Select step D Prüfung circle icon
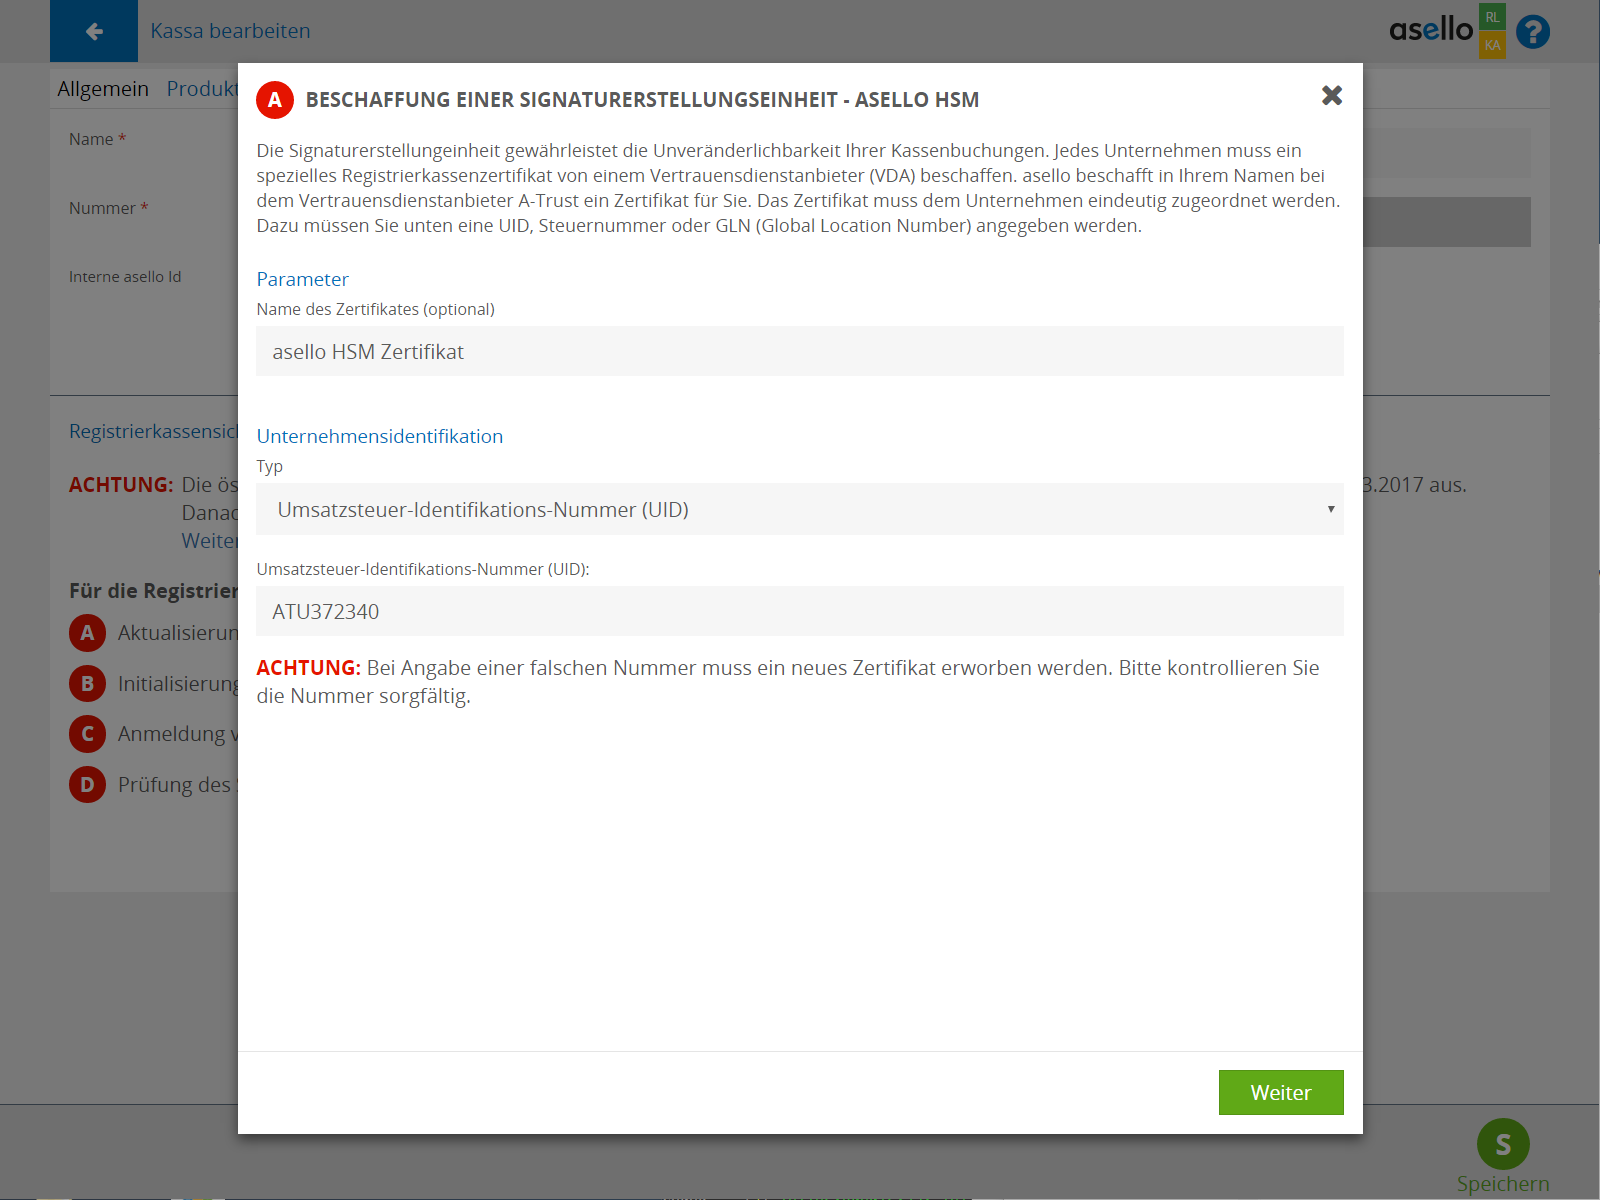This screenshot has height=1200, width=1600. click(x=87, y=785)
